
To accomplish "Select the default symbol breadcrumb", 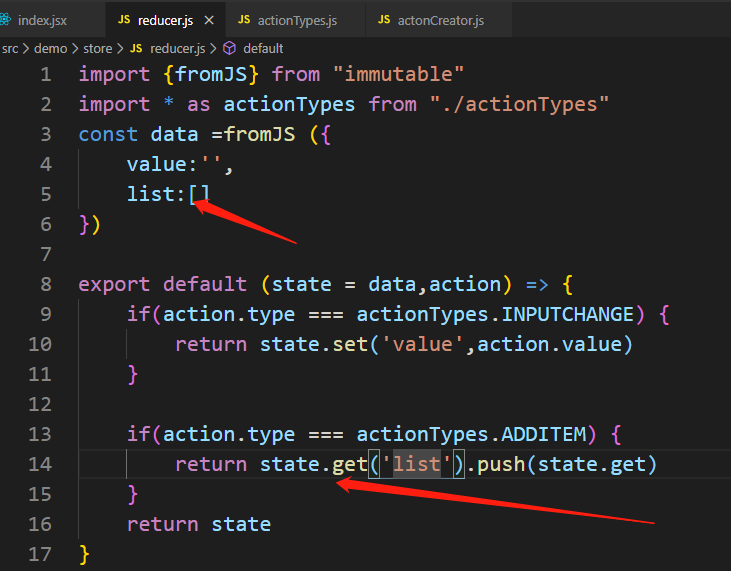I will [263, 48].
